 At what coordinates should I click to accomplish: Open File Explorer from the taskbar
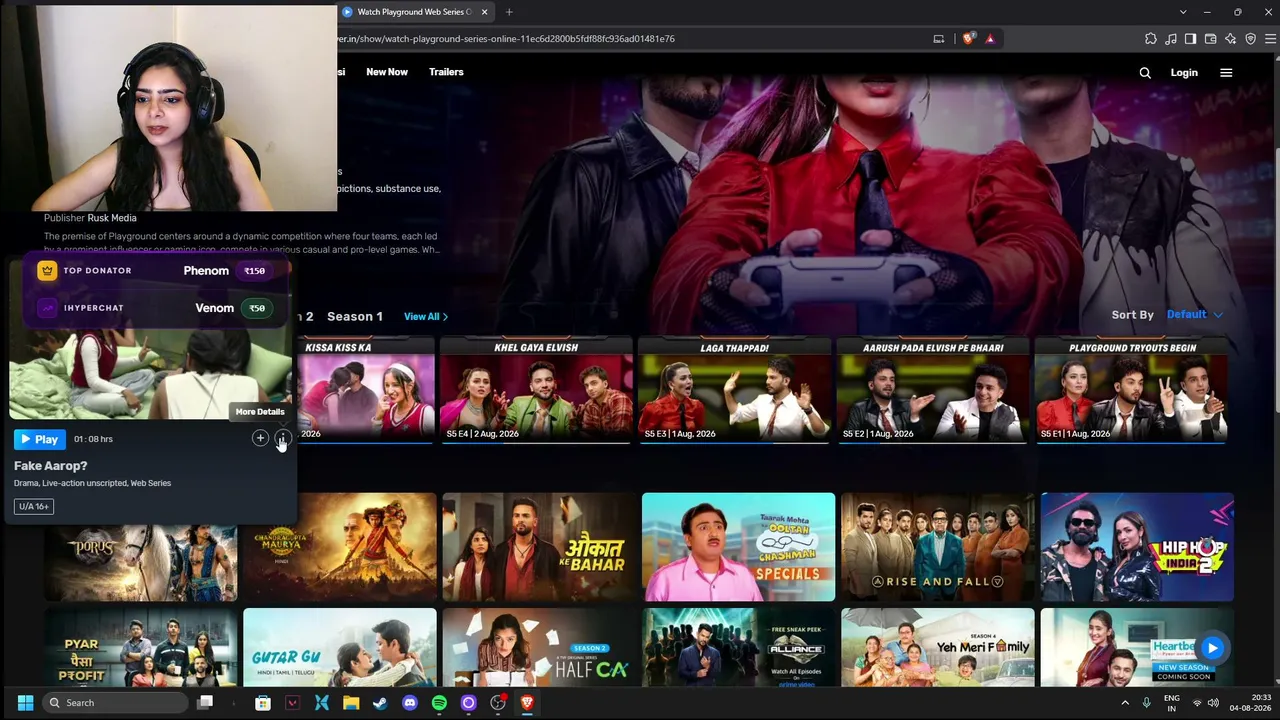coord(351,703)
